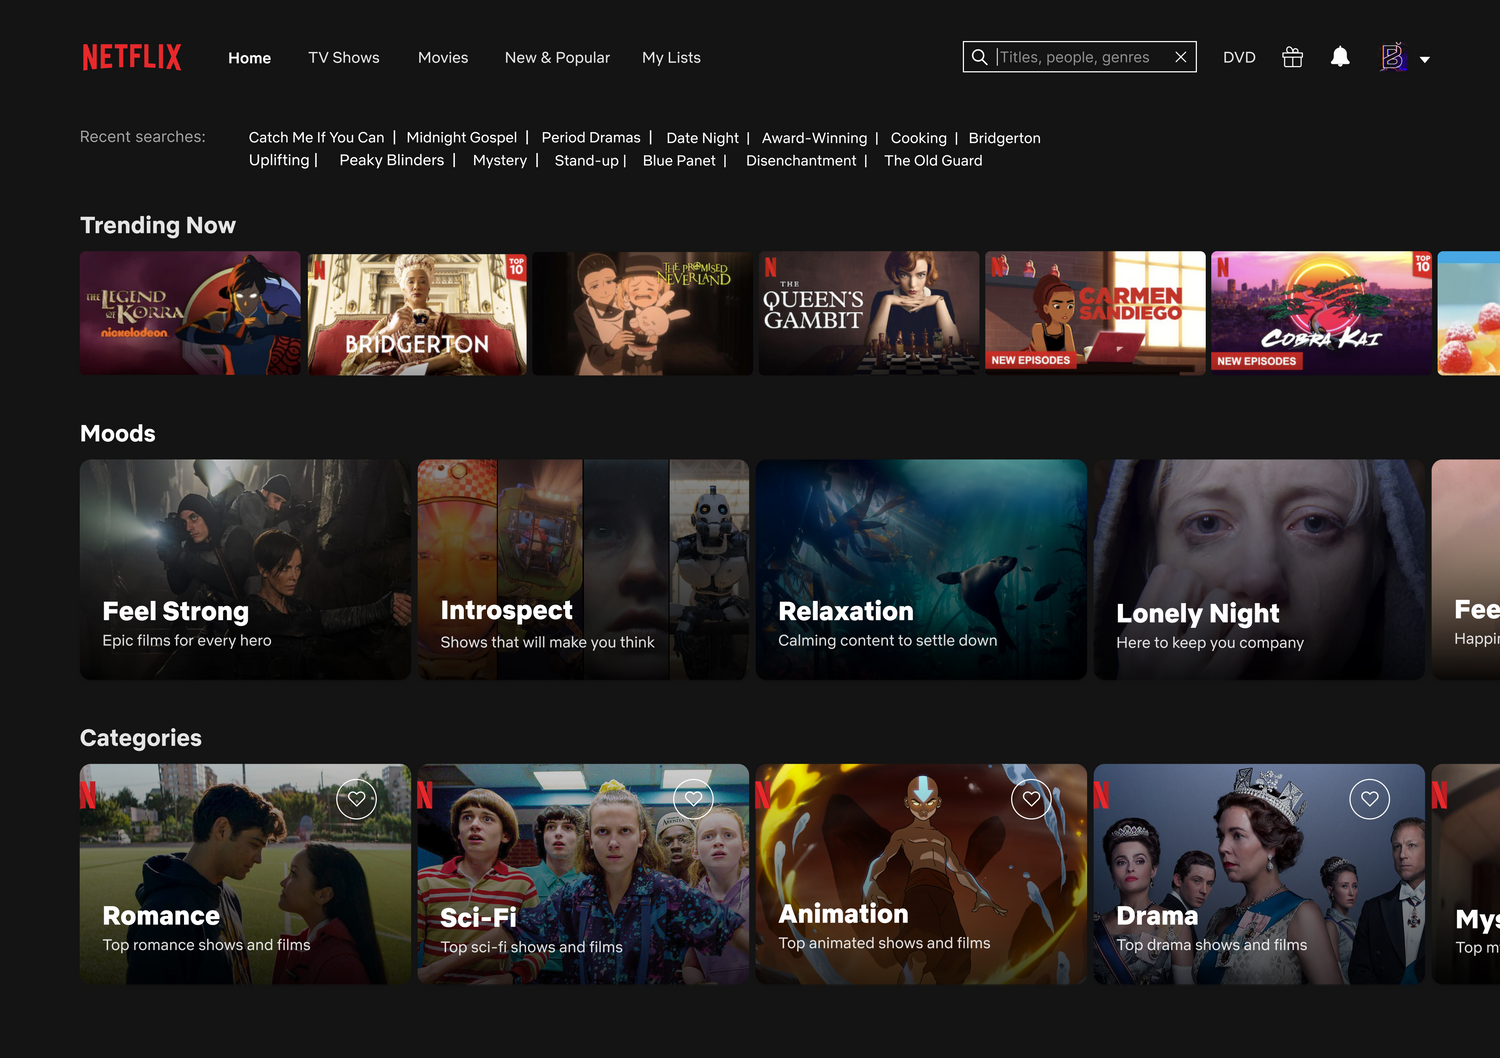The width and height of the screenshot is (1500, 1058).
Task: Select recent search Midnight Gospel
Action: [461, 138]
